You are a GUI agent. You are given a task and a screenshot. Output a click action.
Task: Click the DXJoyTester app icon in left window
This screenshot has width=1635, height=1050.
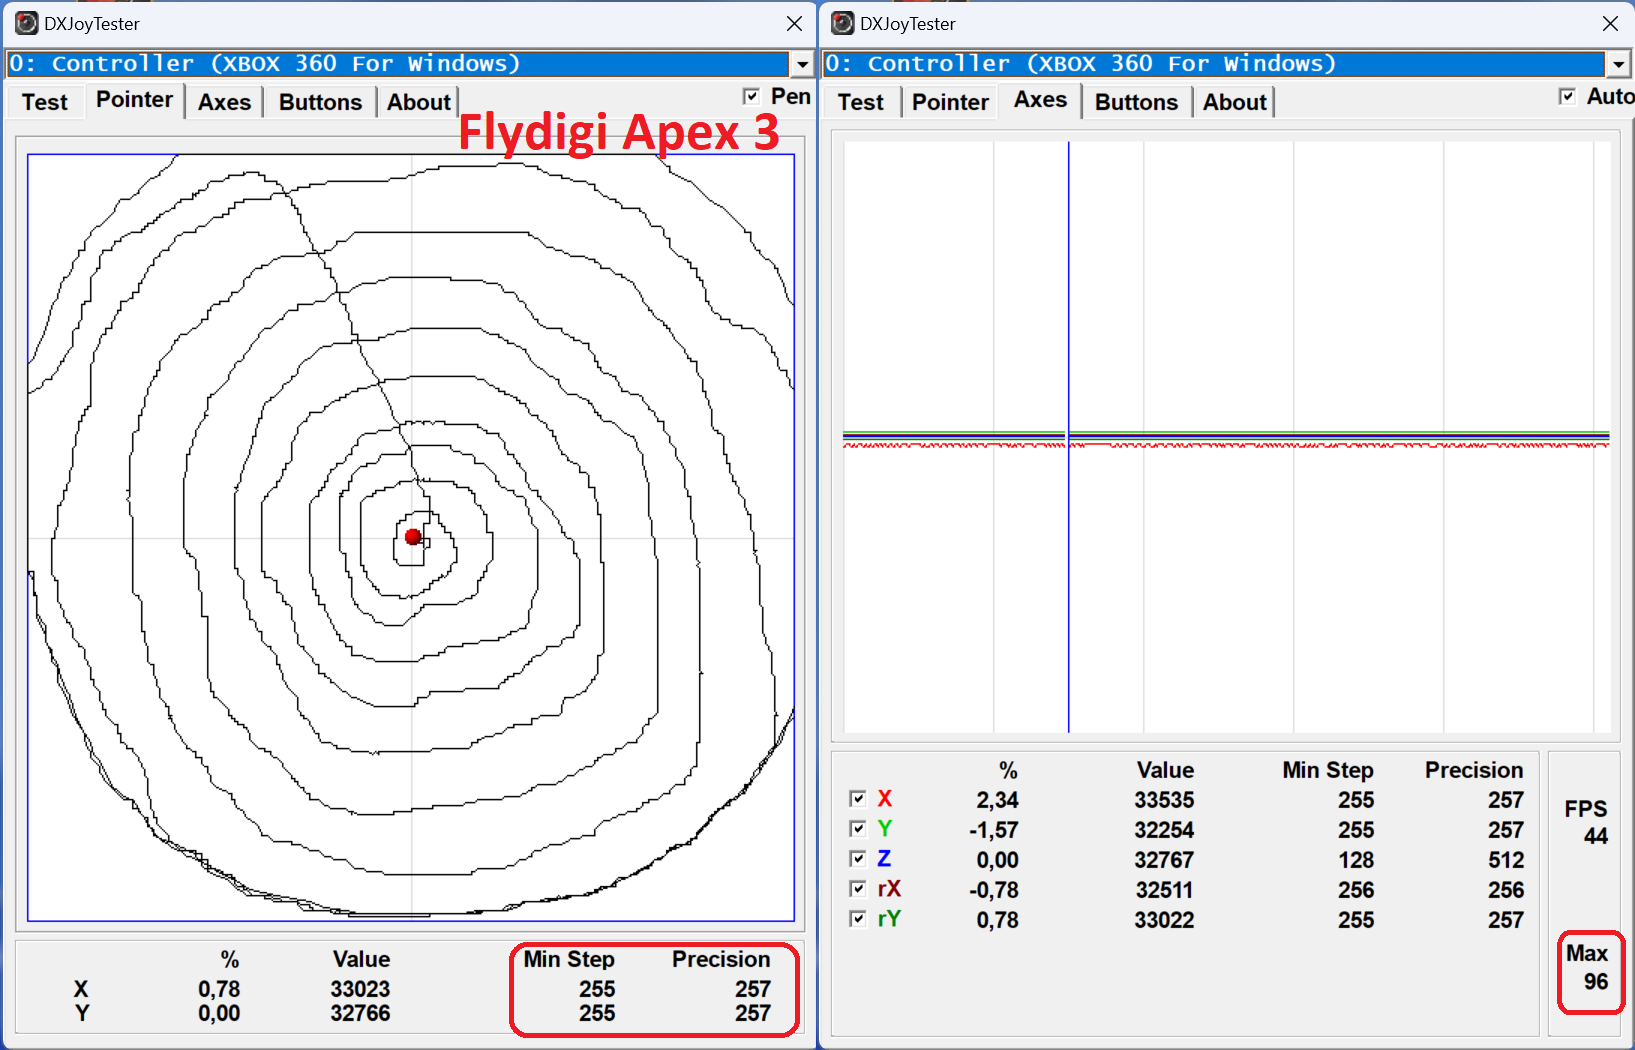[x=26, y=23]
